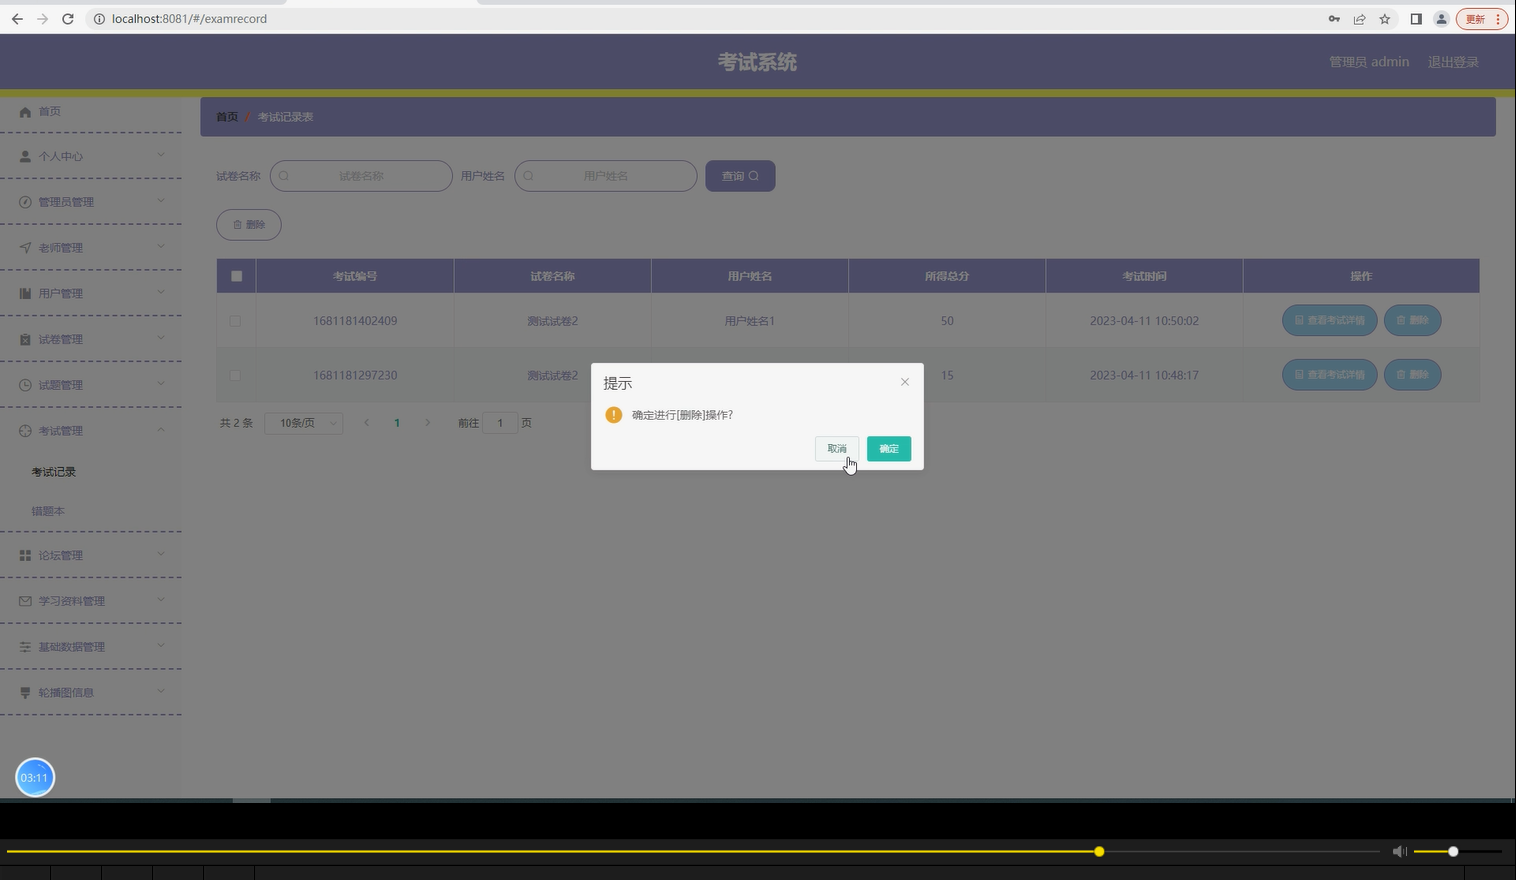Expand the 论坛管理 chevron
This screenshot has height=880, width=1516.
pyautogui.click(x=161, y=555)
